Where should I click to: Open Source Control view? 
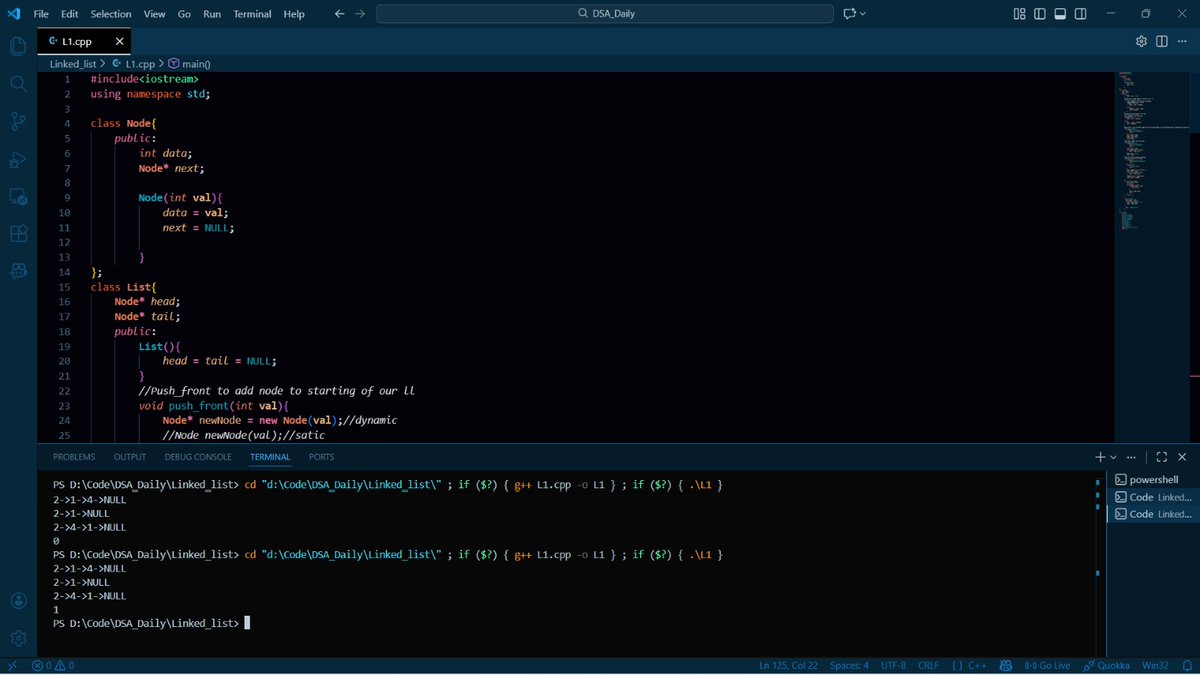coord(18,120)
